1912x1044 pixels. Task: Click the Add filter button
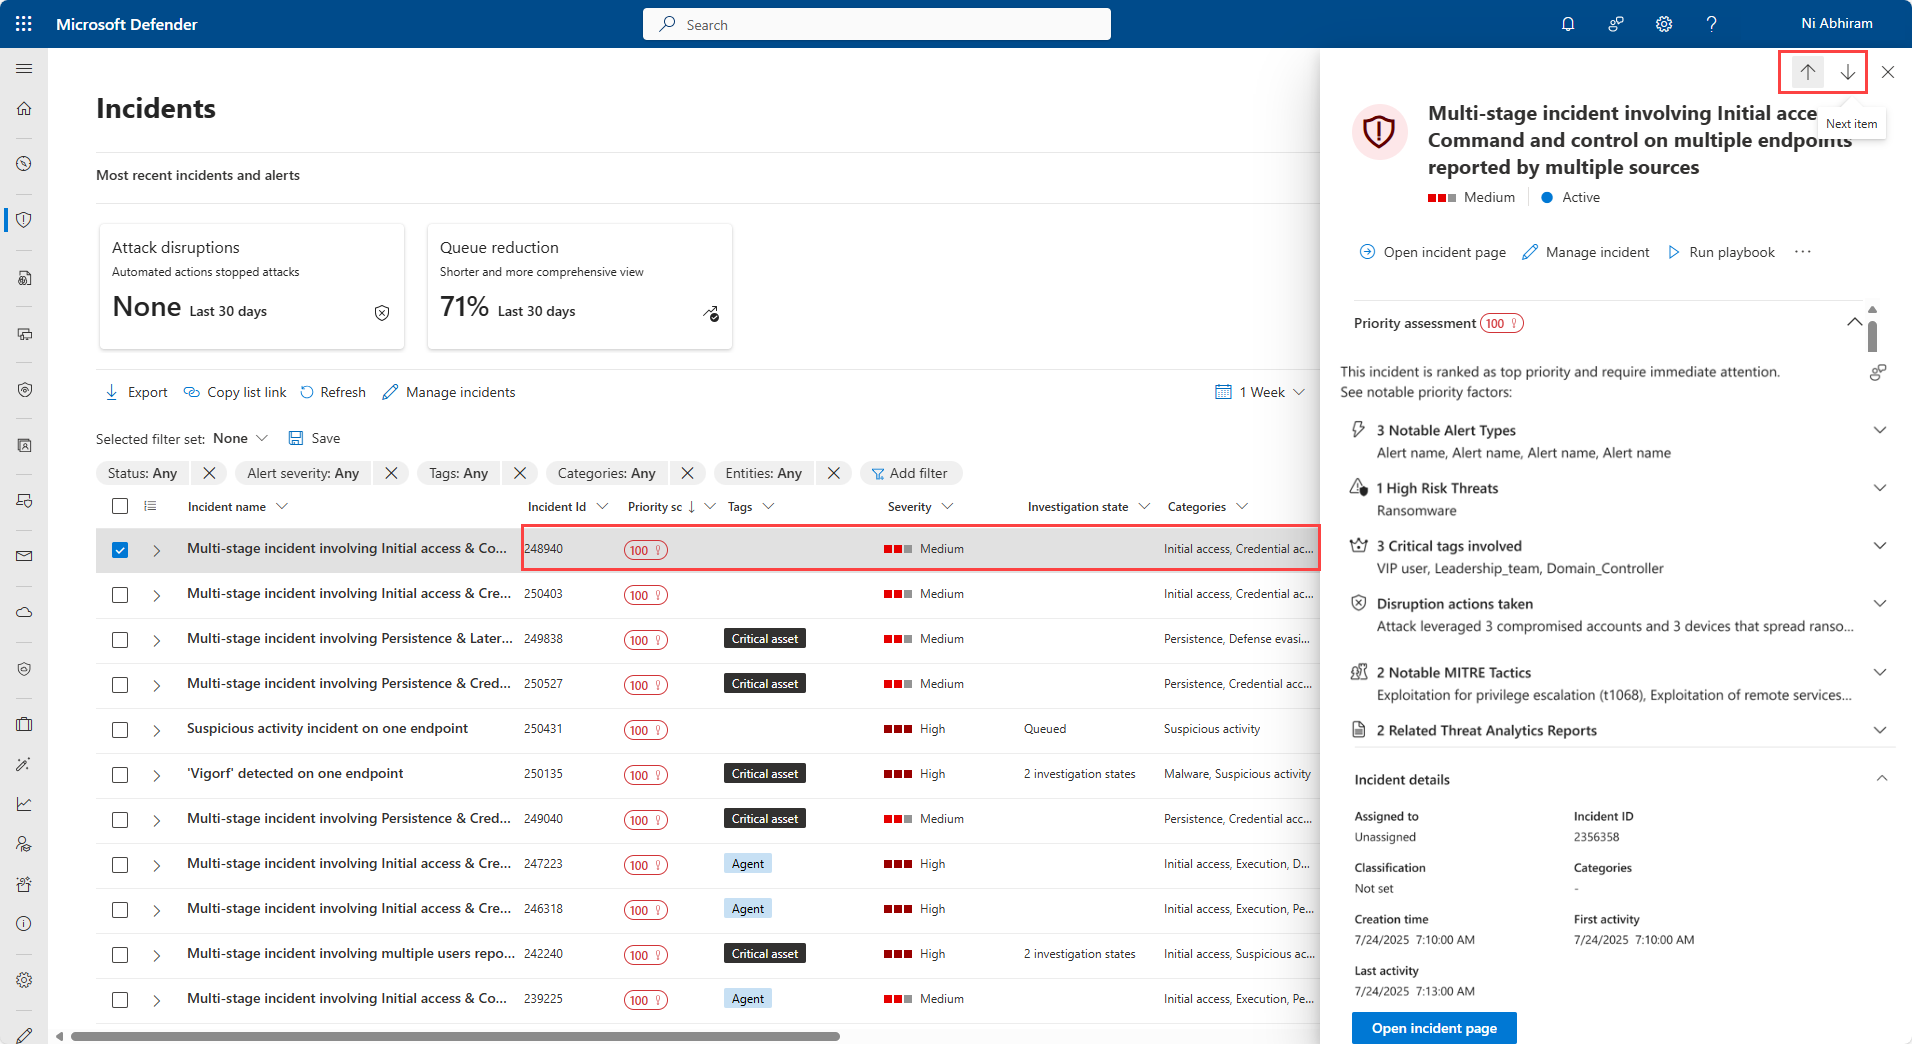coord(910,473)
